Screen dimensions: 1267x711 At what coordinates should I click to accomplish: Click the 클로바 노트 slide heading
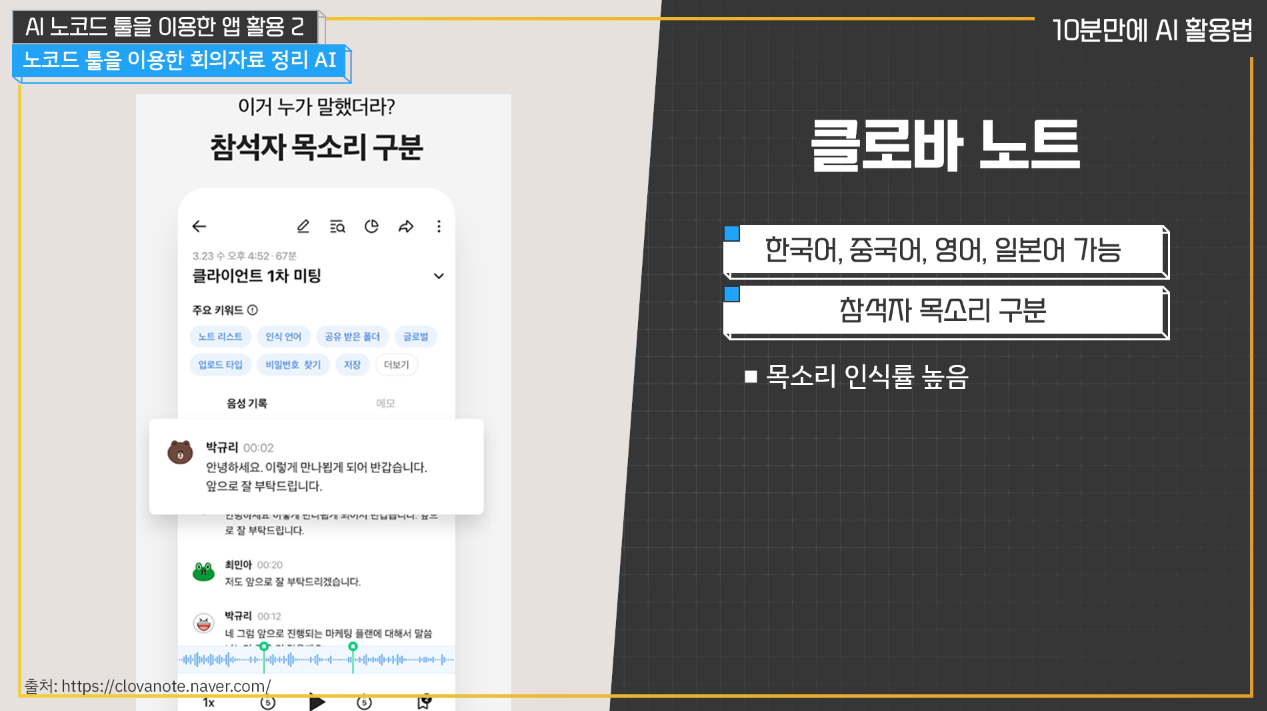pyautogui.click(x=944, y=146)
